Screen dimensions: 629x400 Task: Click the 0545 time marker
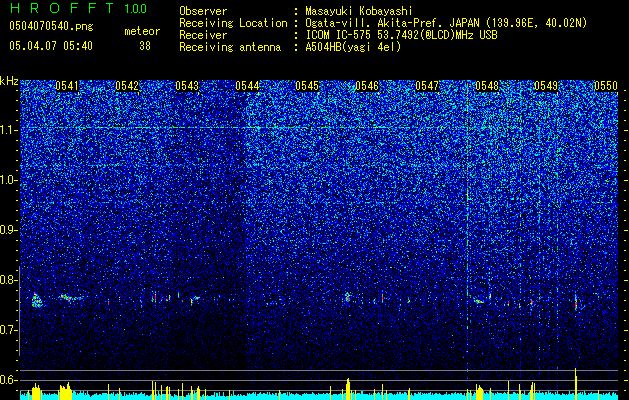307,86
